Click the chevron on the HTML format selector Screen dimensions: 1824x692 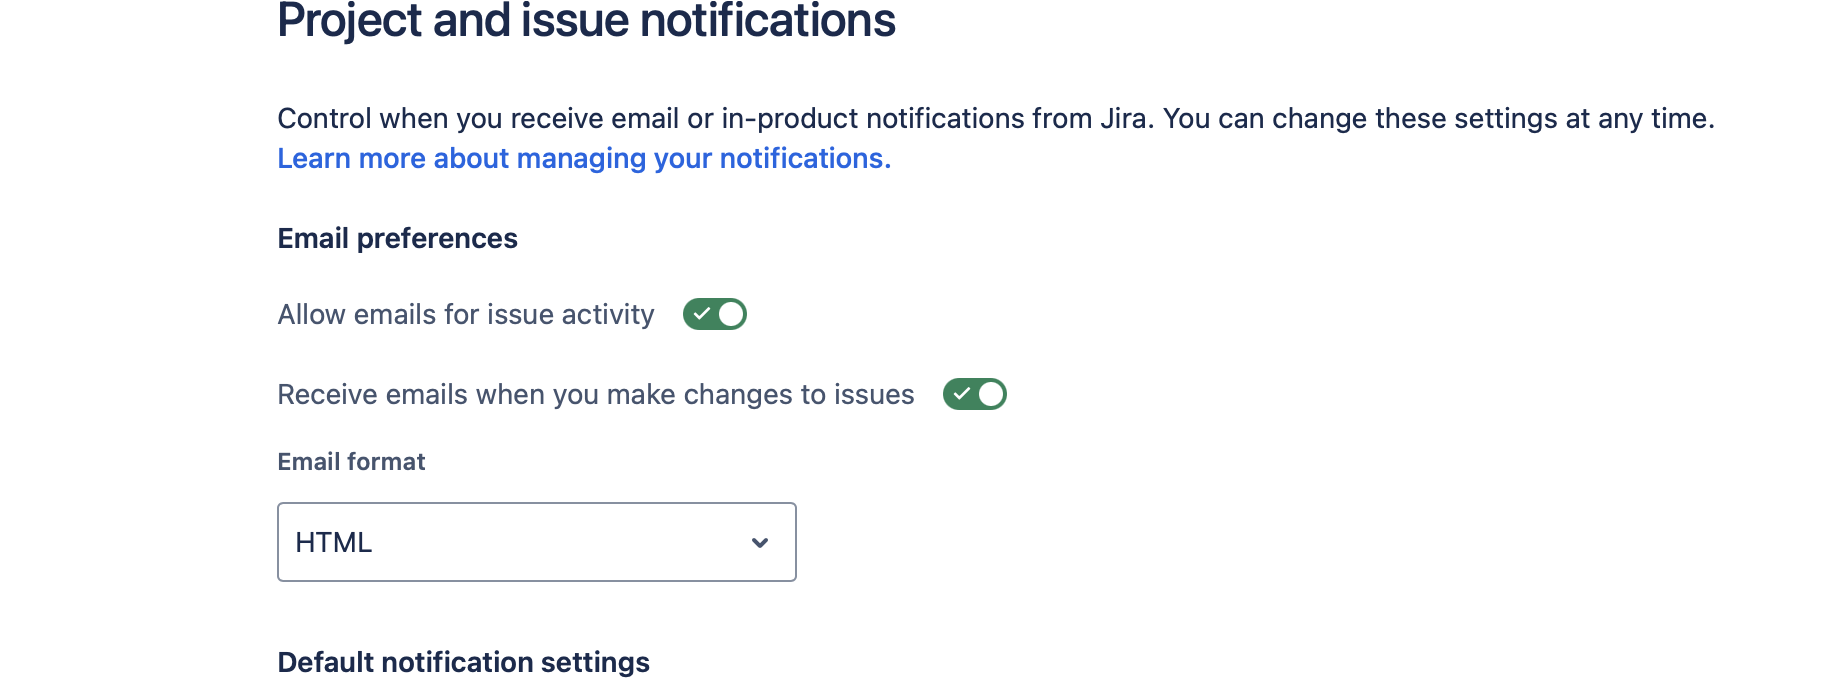pyautogui.click(x=760, y=542)
